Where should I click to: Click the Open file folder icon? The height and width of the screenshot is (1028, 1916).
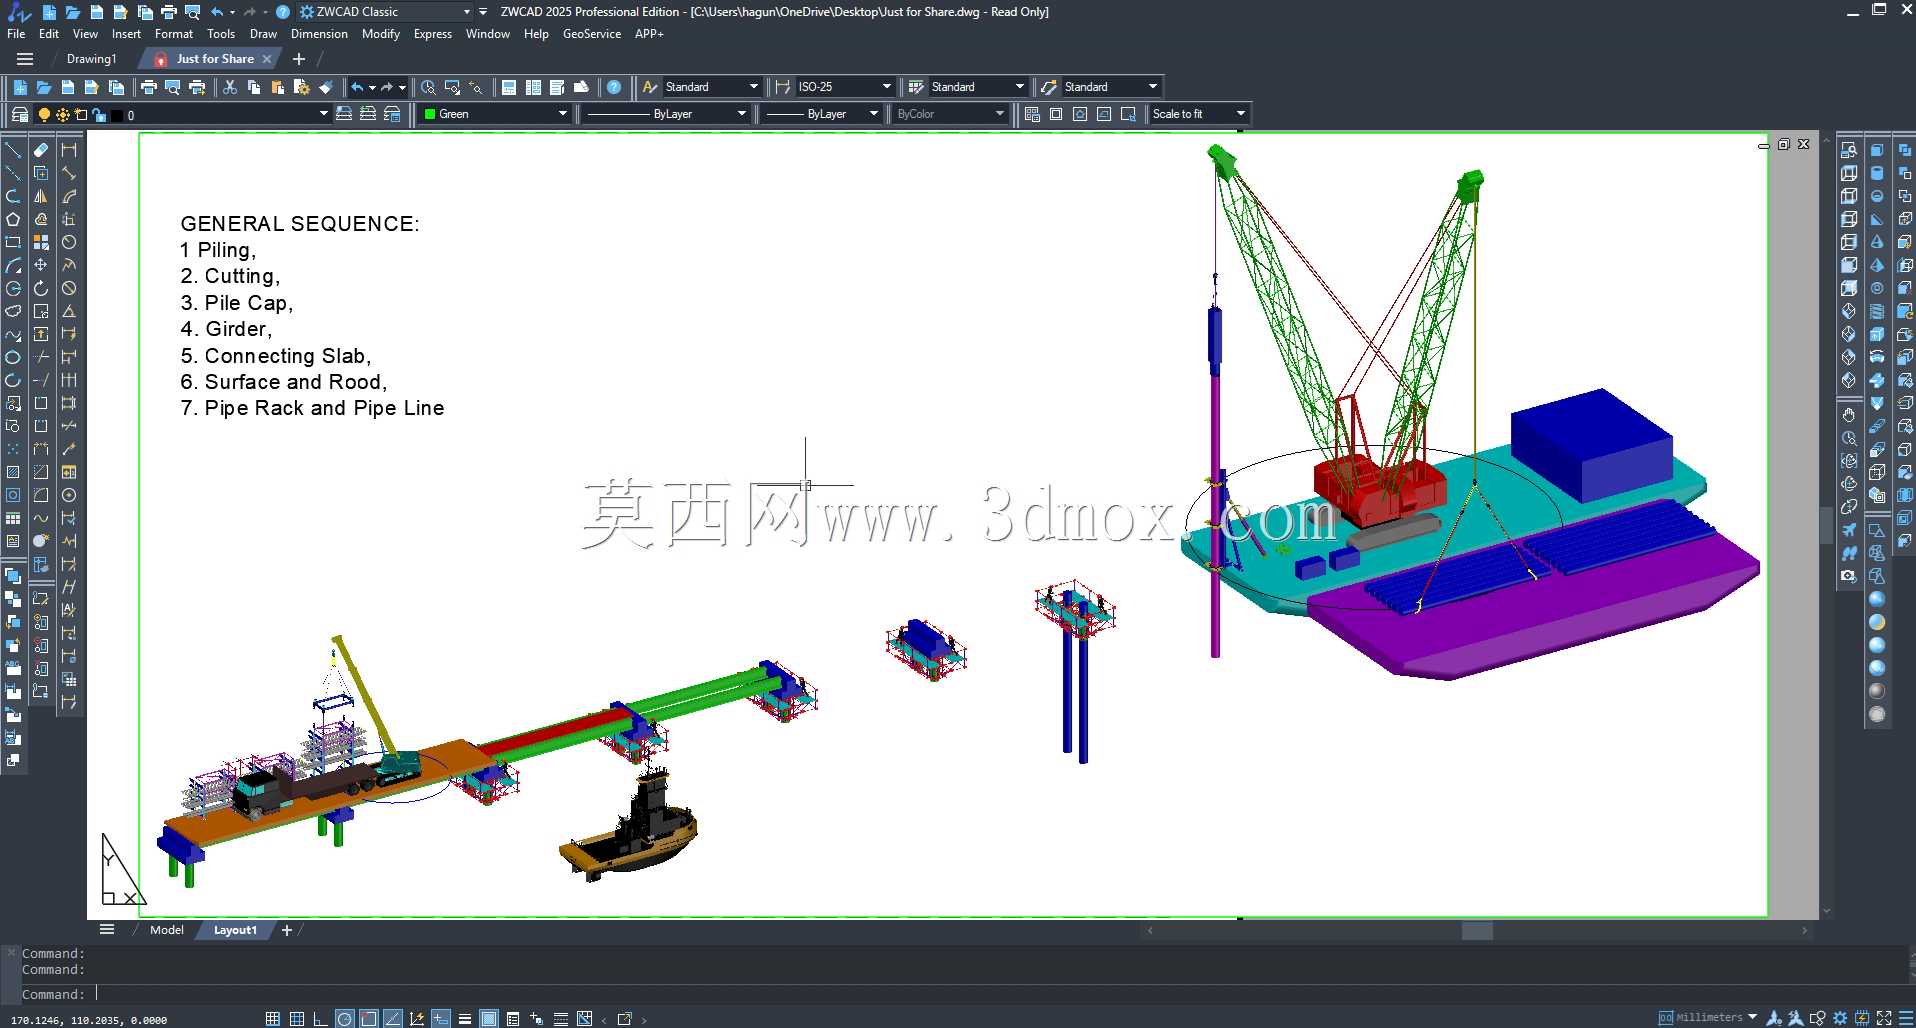43,87
